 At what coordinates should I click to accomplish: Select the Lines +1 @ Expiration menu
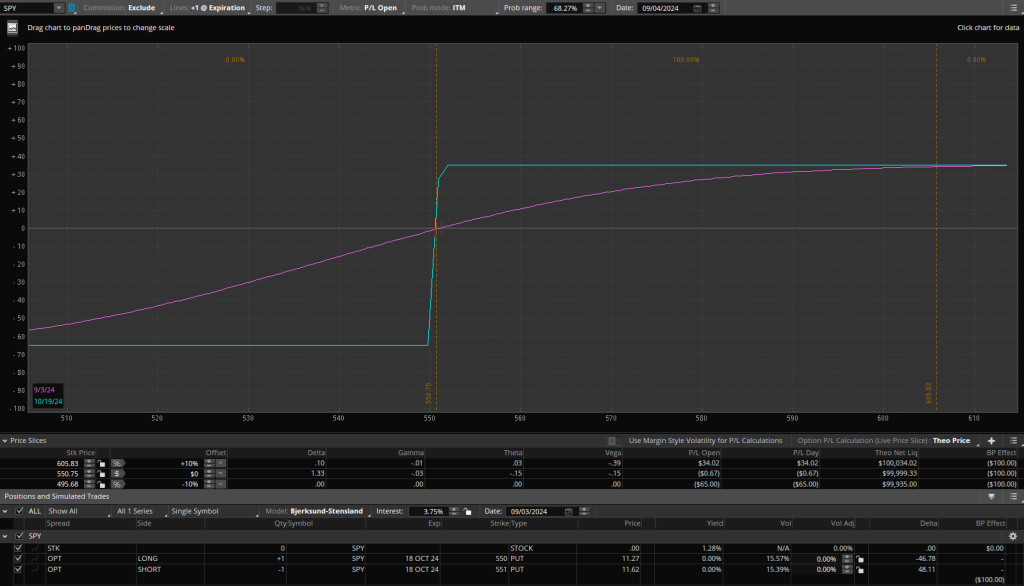209,7
